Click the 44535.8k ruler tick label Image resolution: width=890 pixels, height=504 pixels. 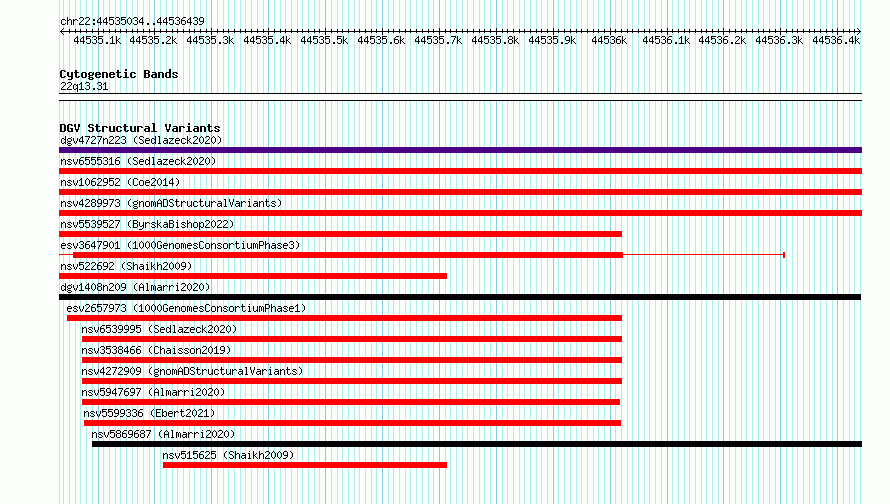pyautogui.click(x=495, y=40)
